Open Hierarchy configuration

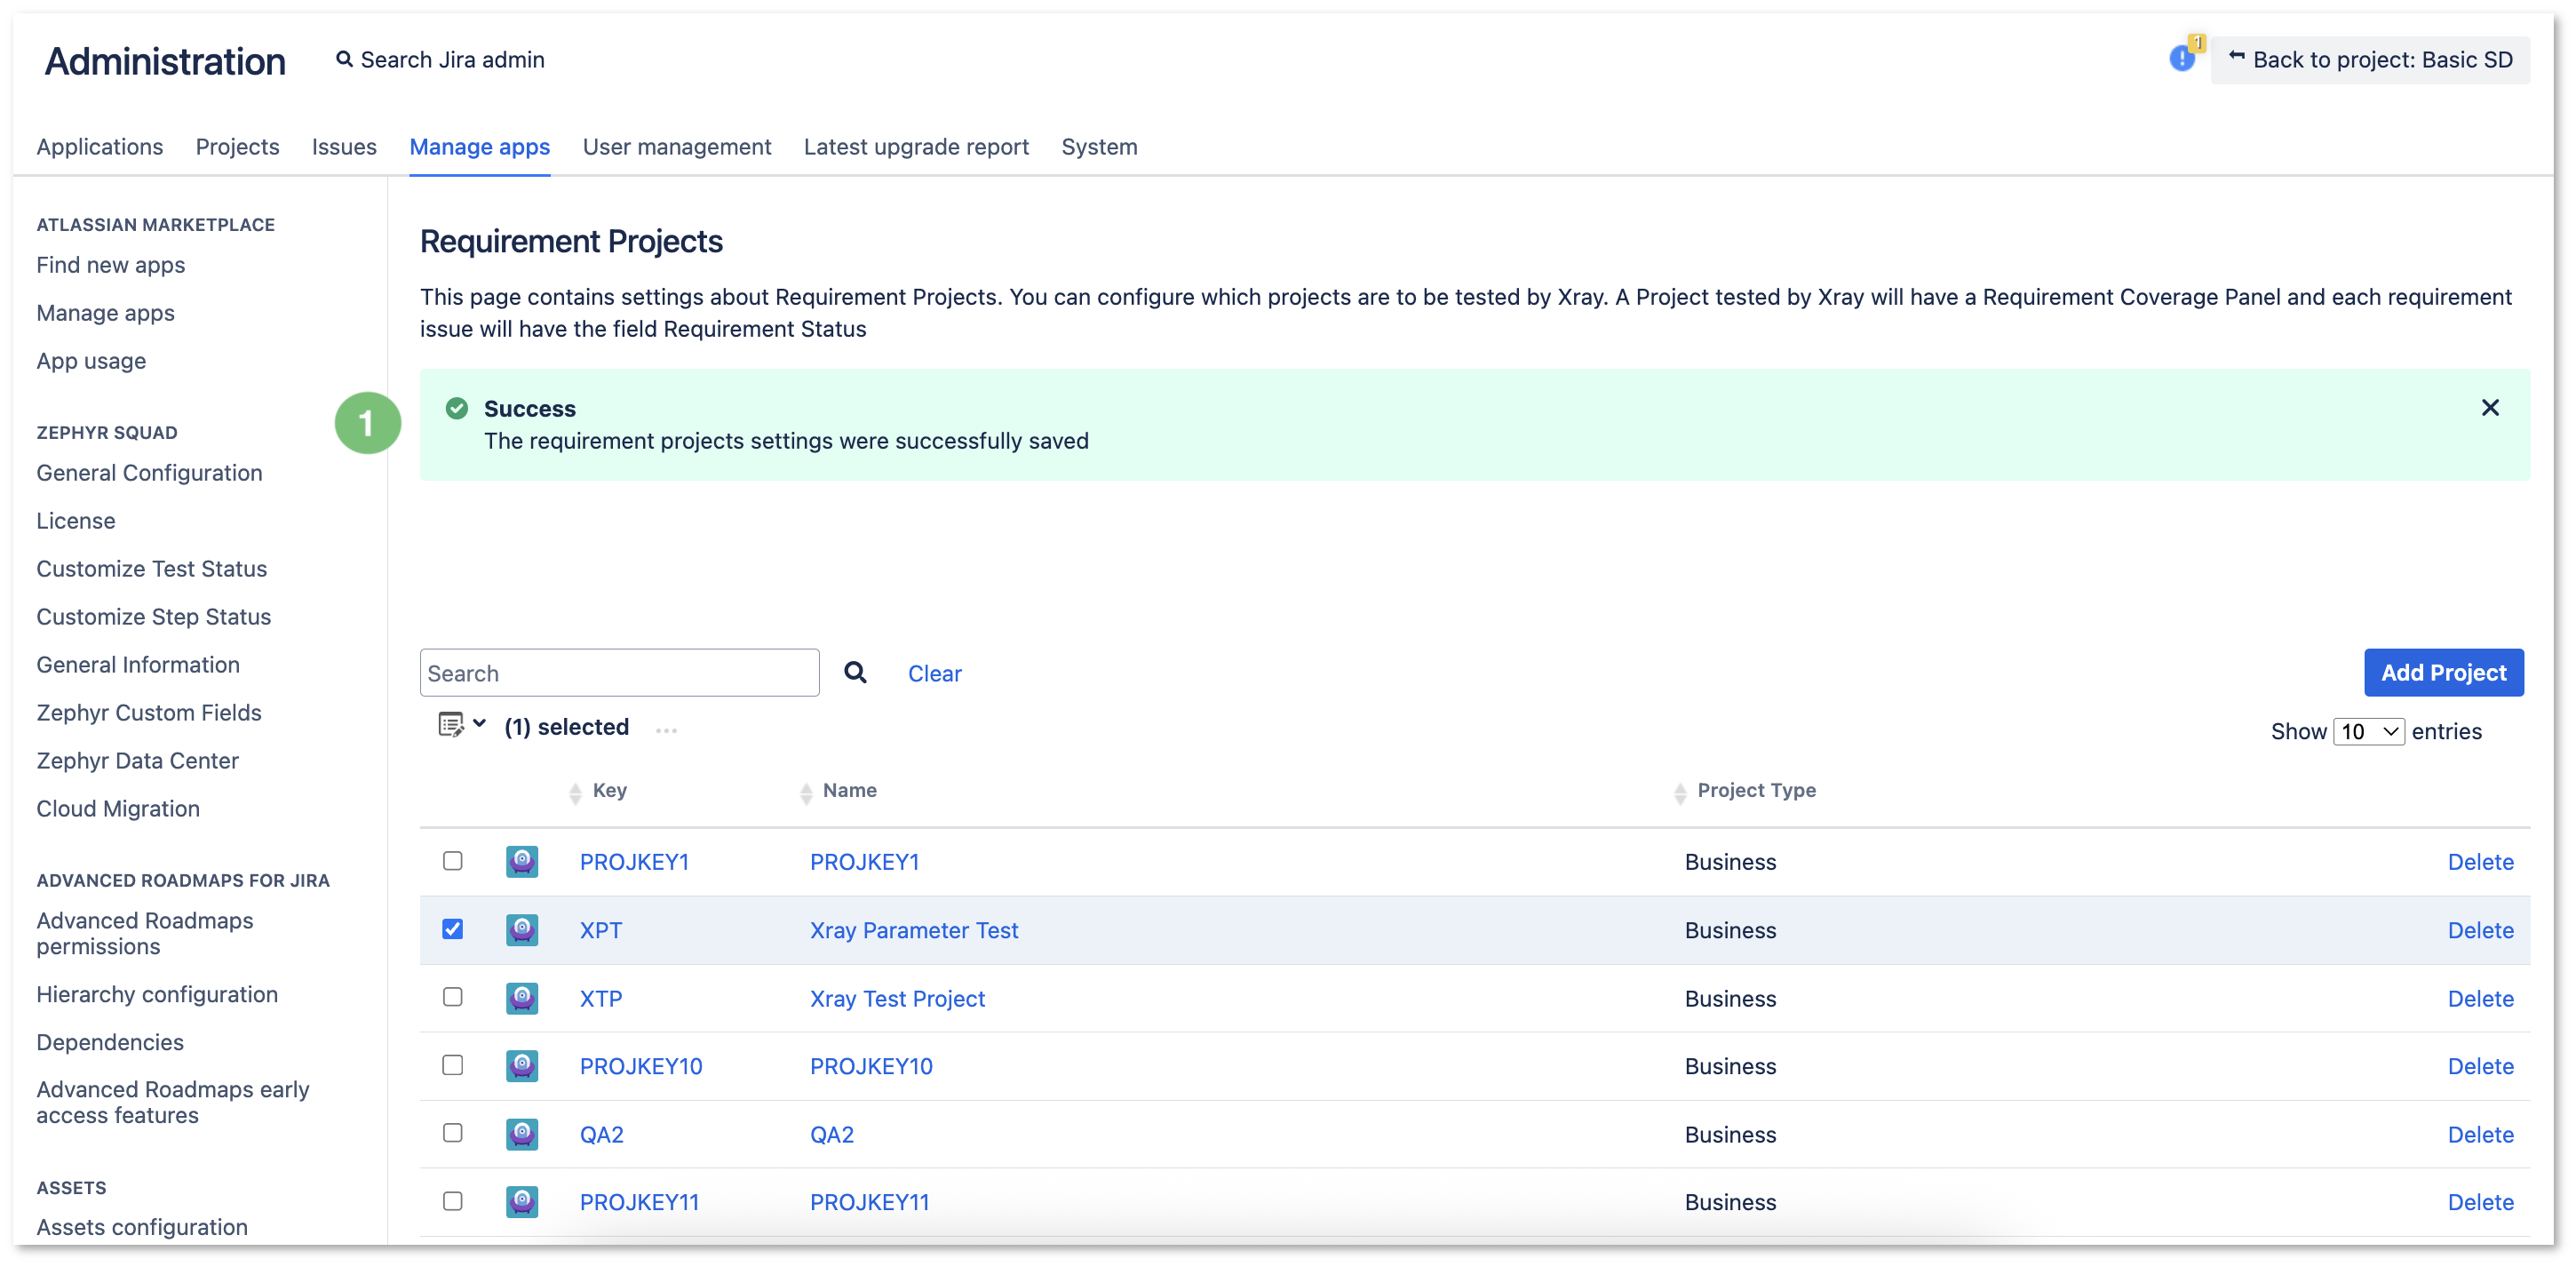[x=156, y=993]
